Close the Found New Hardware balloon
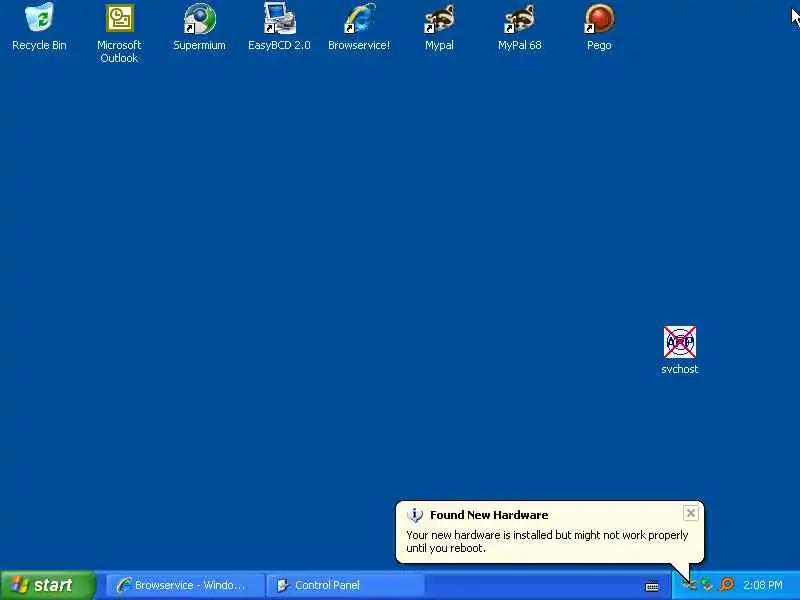The height and width of the screenshot is (600, 800). click(690, 513)
